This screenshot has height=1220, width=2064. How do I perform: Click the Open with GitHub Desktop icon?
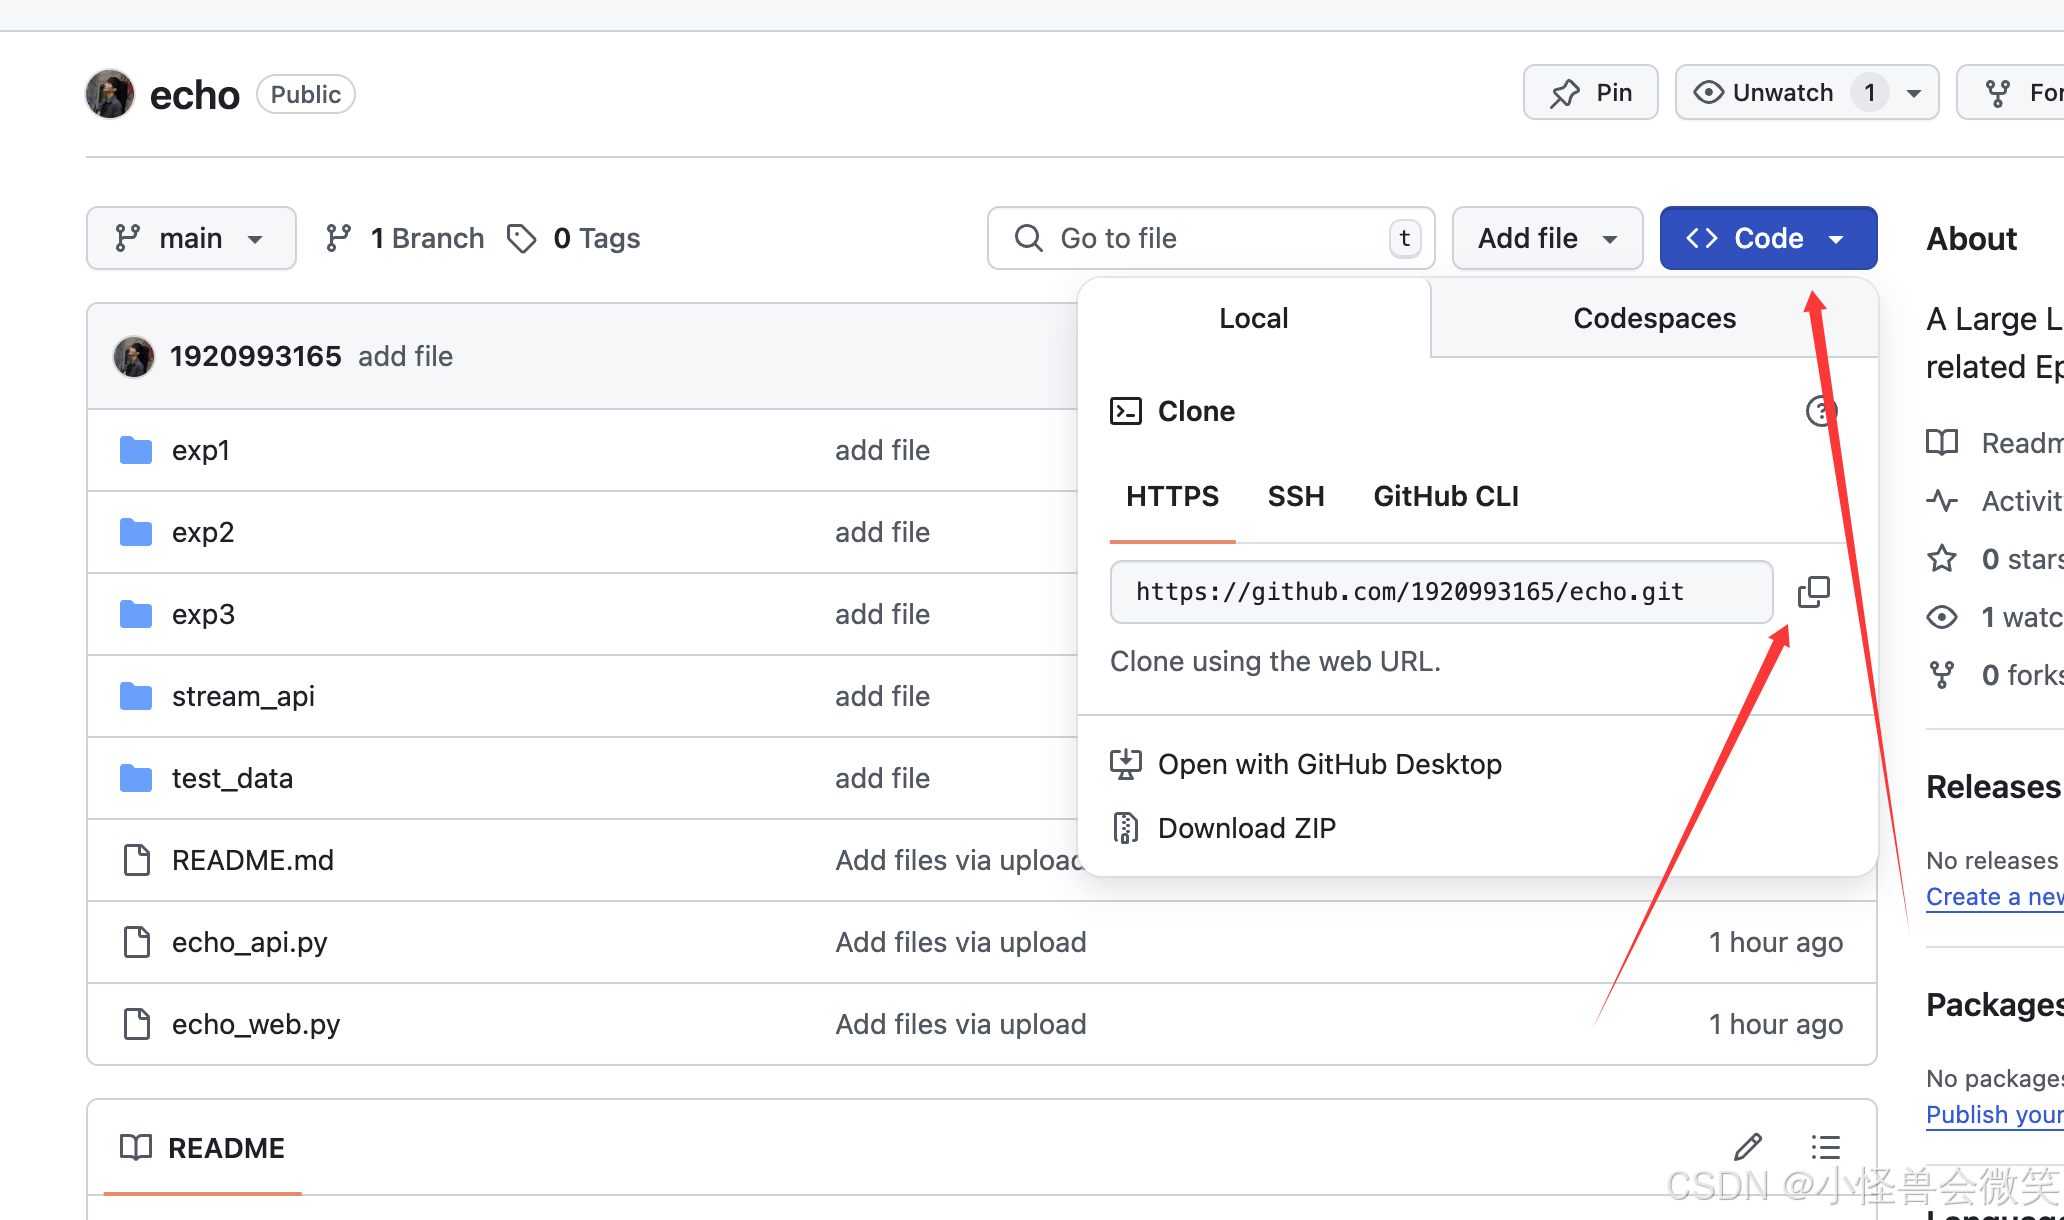click(x=1126, y=764)
